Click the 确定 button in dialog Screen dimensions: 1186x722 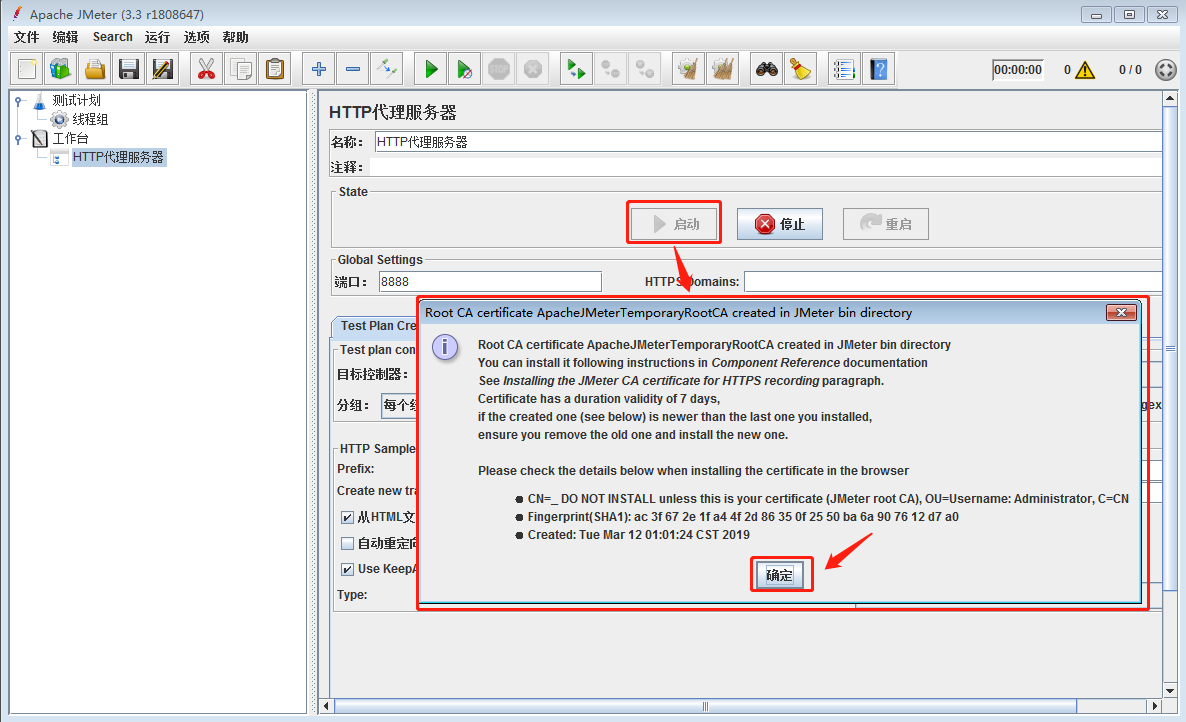(779, 575)
